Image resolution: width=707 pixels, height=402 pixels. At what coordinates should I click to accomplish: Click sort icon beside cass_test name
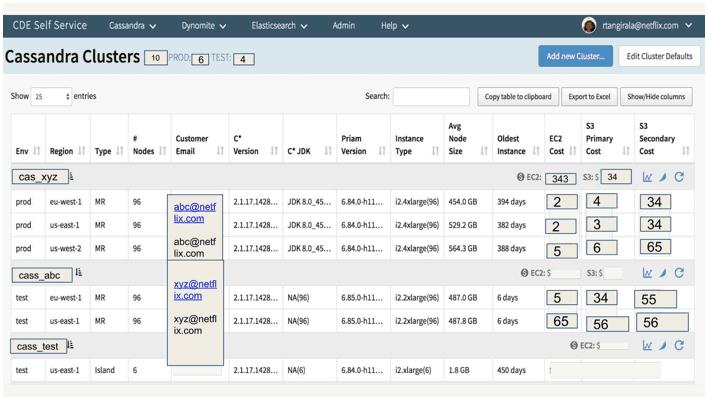[x=70, y=345]
